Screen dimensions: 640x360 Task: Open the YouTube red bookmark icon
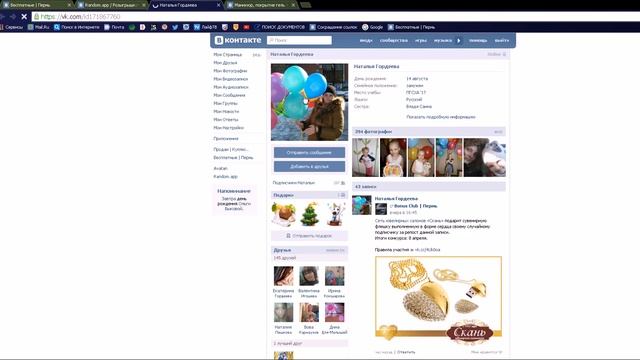[247, 27]
